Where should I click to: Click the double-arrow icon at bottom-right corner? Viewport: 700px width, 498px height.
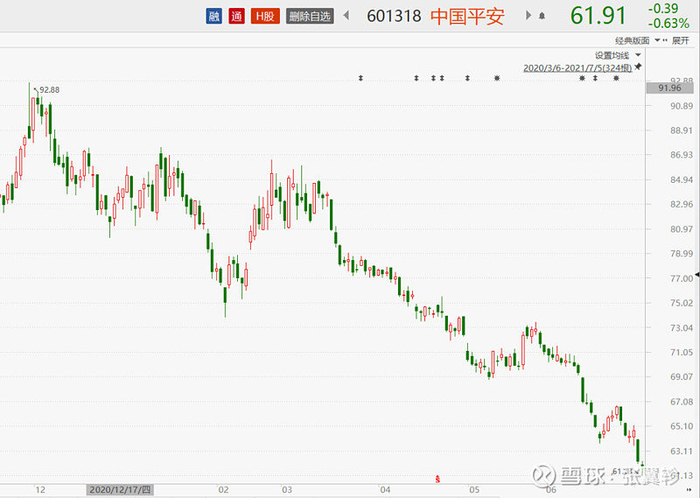coord(688,490)
